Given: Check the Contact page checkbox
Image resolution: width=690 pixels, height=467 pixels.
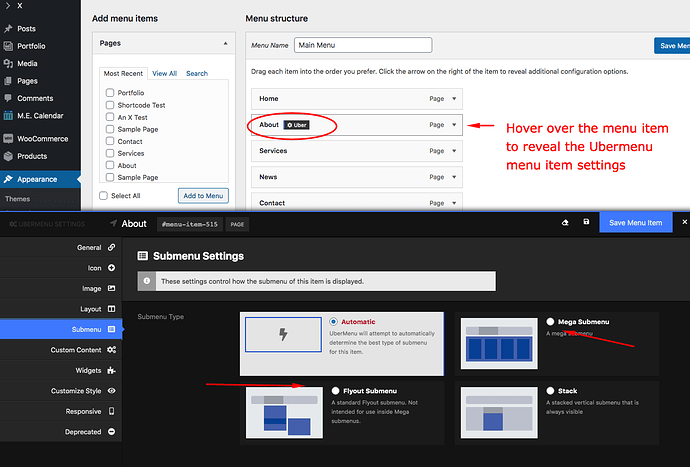Looking at the screenshot, I should pos(110,141).
